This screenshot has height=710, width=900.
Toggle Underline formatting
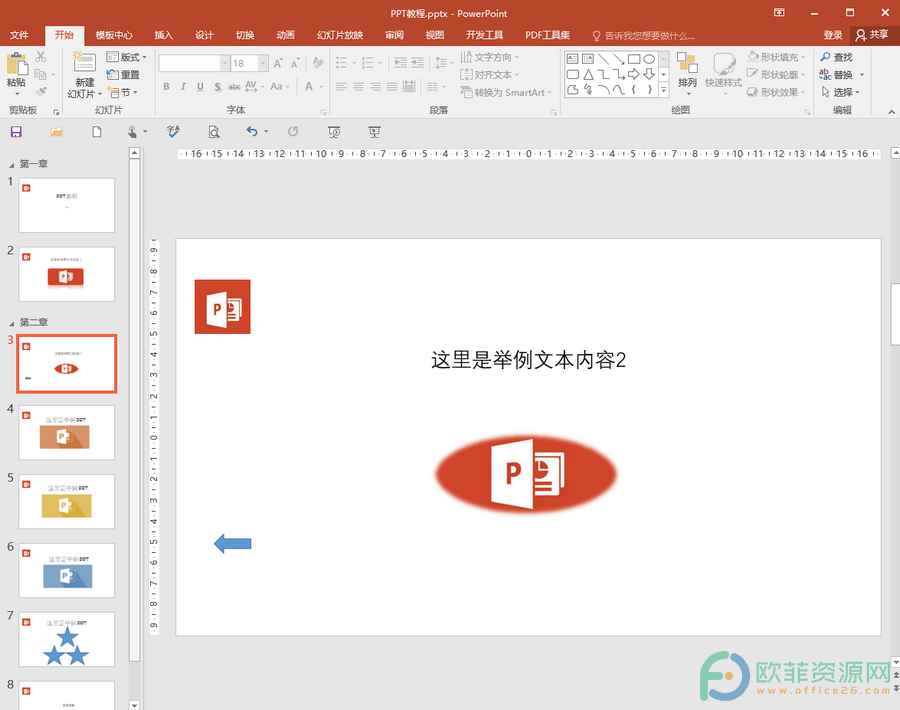tap(200, 87)
